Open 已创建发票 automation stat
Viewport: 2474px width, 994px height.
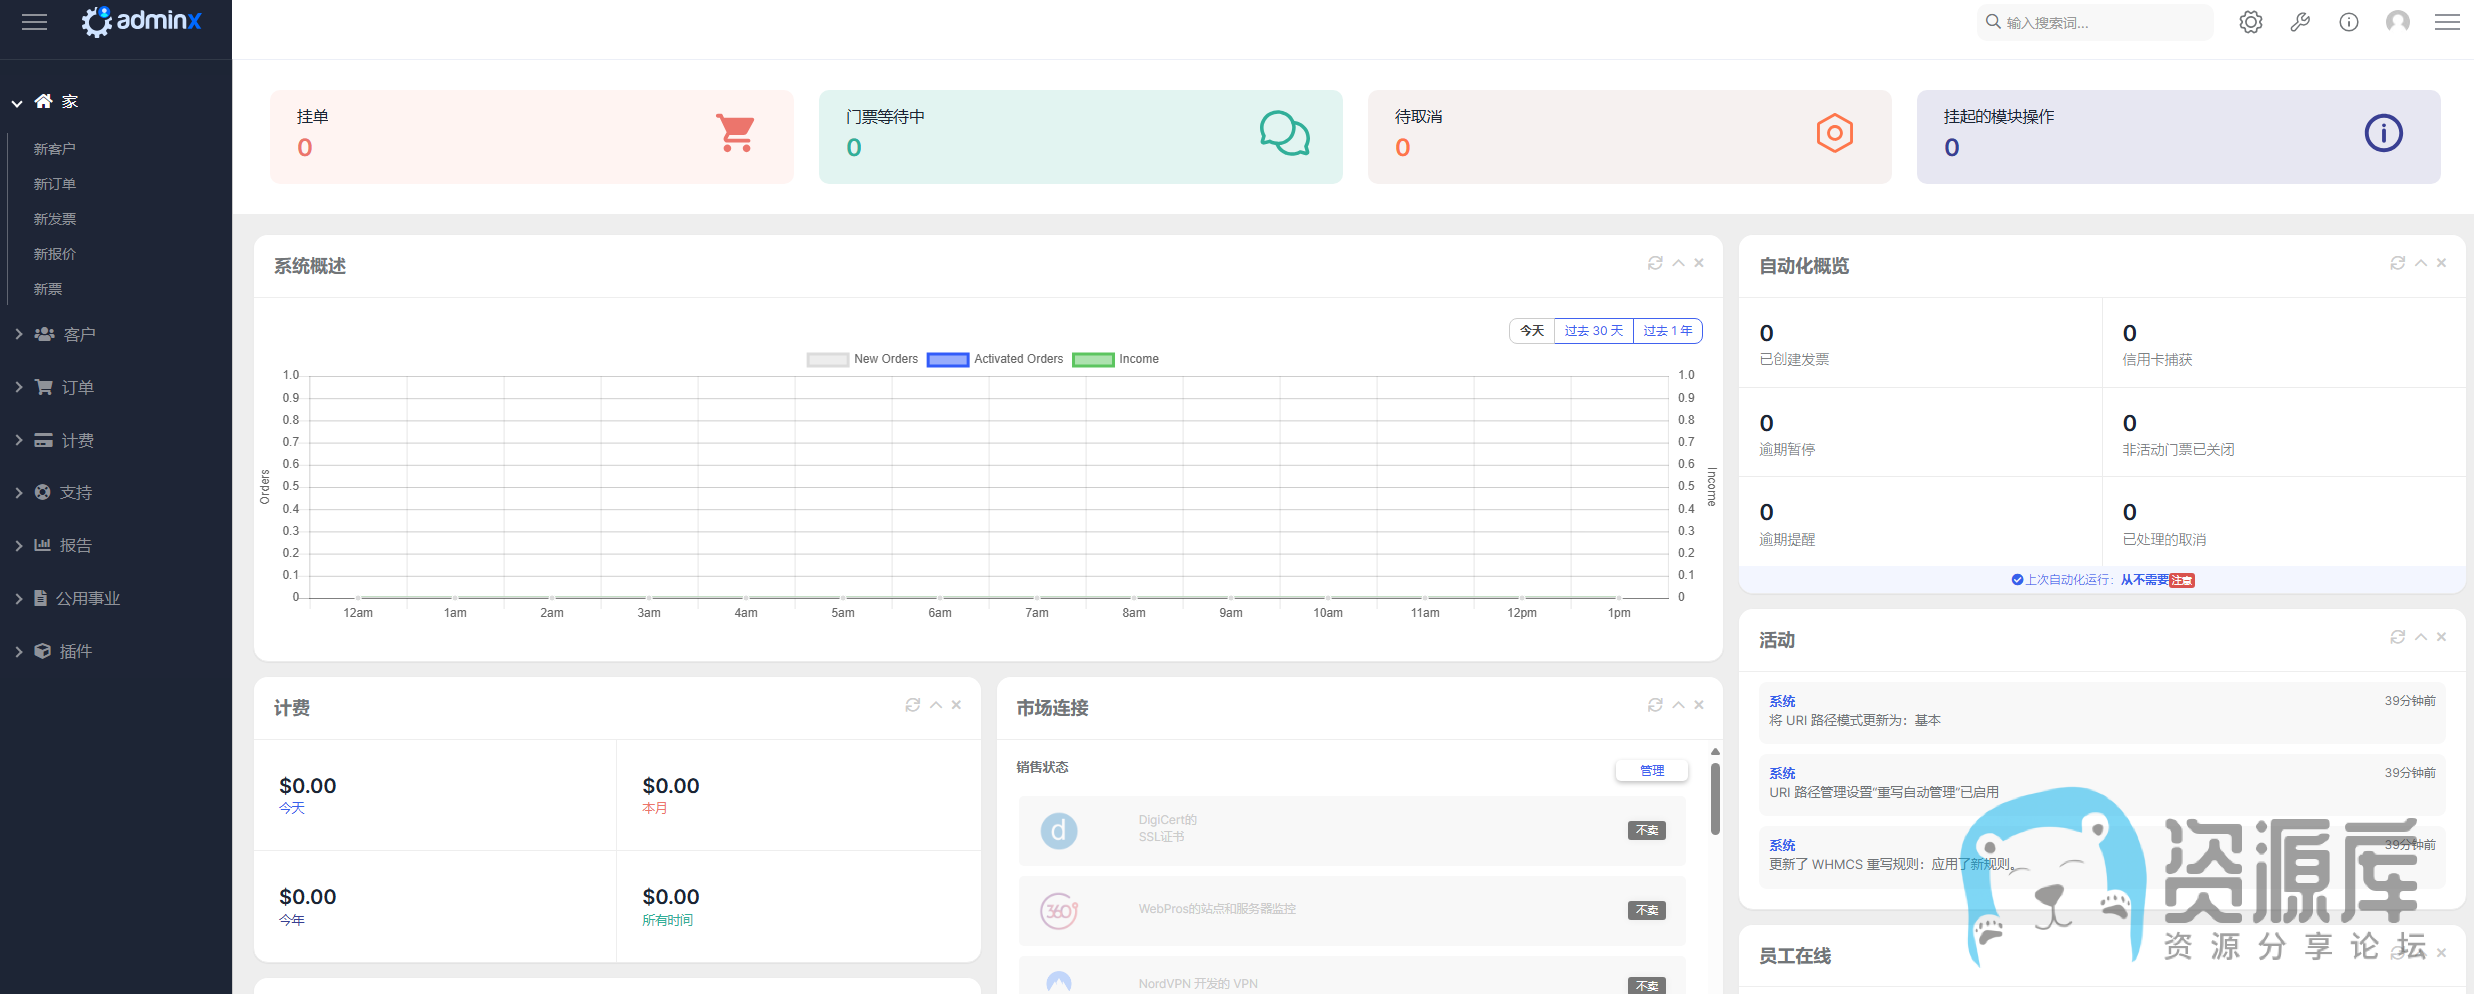click(1794, 360)
